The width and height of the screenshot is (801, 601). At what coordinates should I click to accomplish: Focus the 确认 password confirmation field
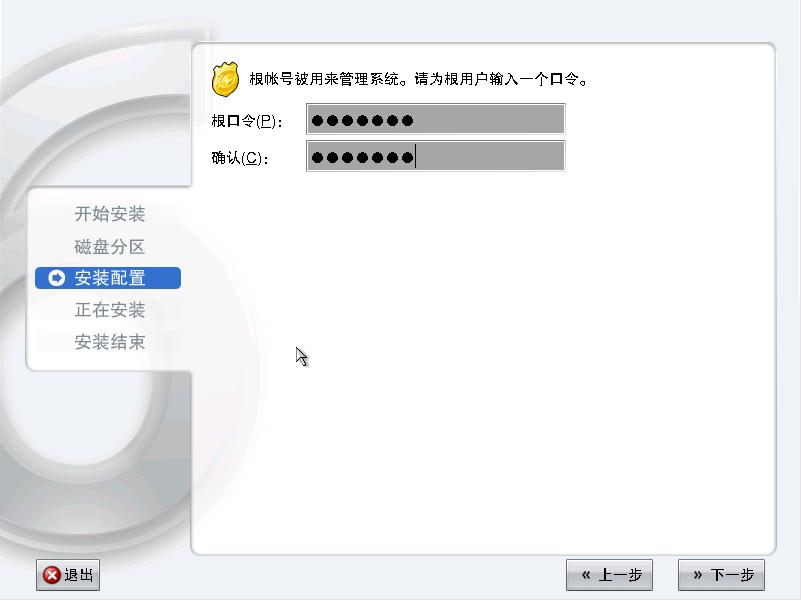(436, 156)
